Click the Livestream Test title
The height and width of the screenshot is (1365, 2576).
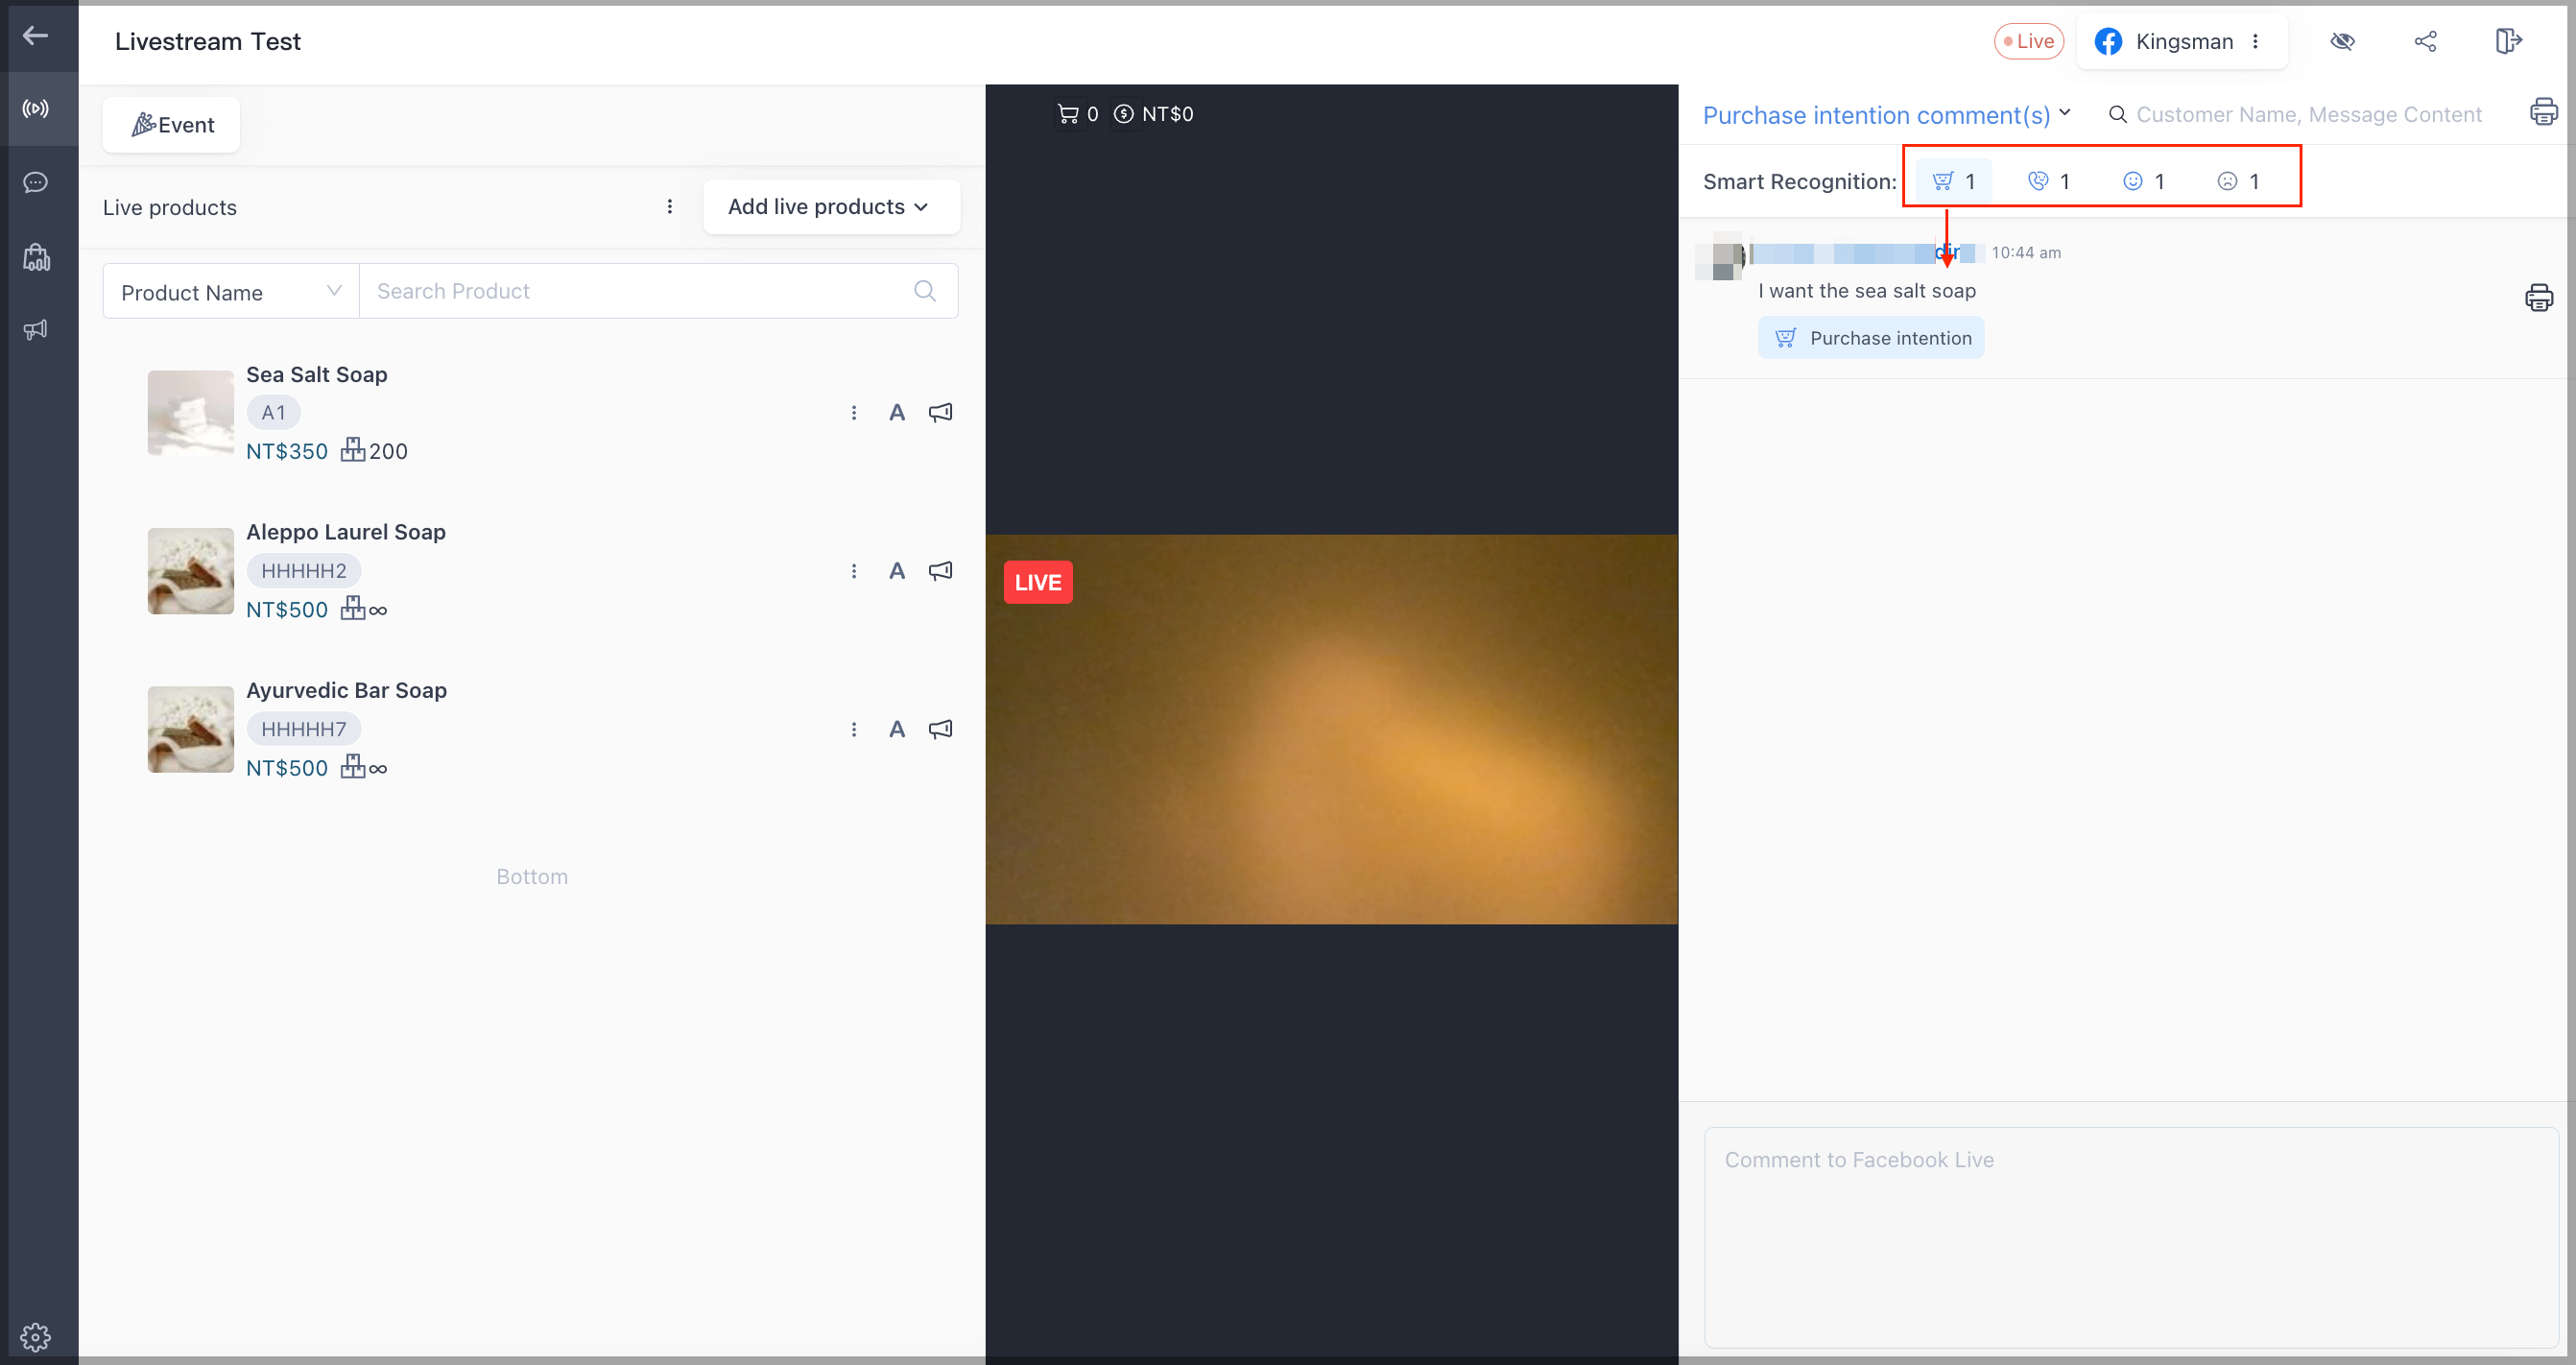(x=207, y=41)
